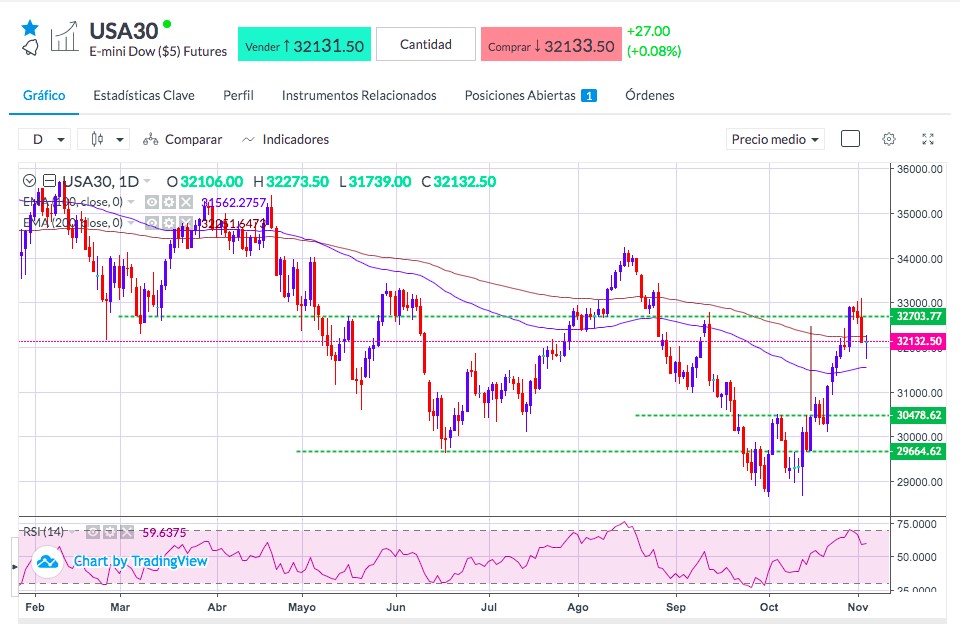Hide the EMA 100 indicator with eye icon
960x624 pixels.
point(152,202)
